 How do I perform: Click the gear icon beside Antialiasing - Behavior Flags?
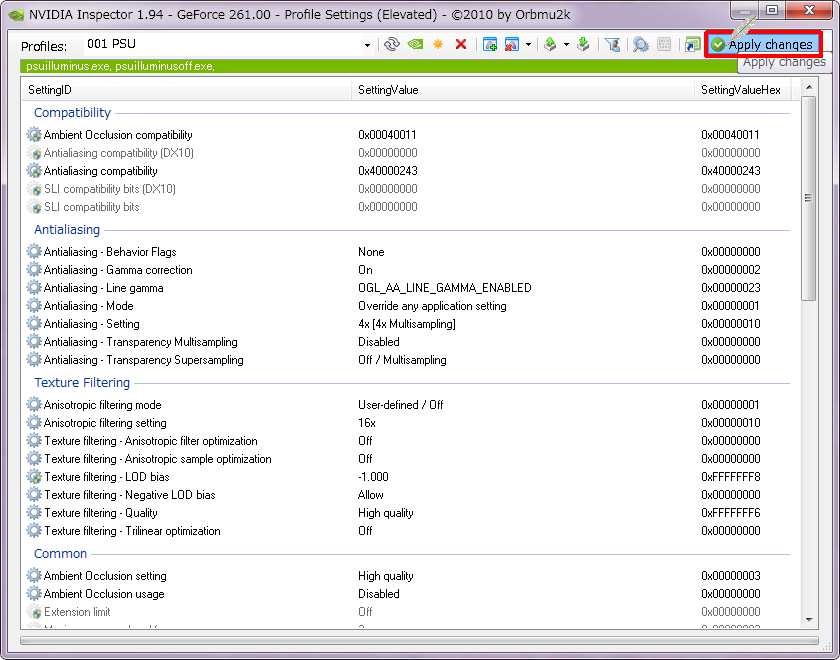coord(34,251)
